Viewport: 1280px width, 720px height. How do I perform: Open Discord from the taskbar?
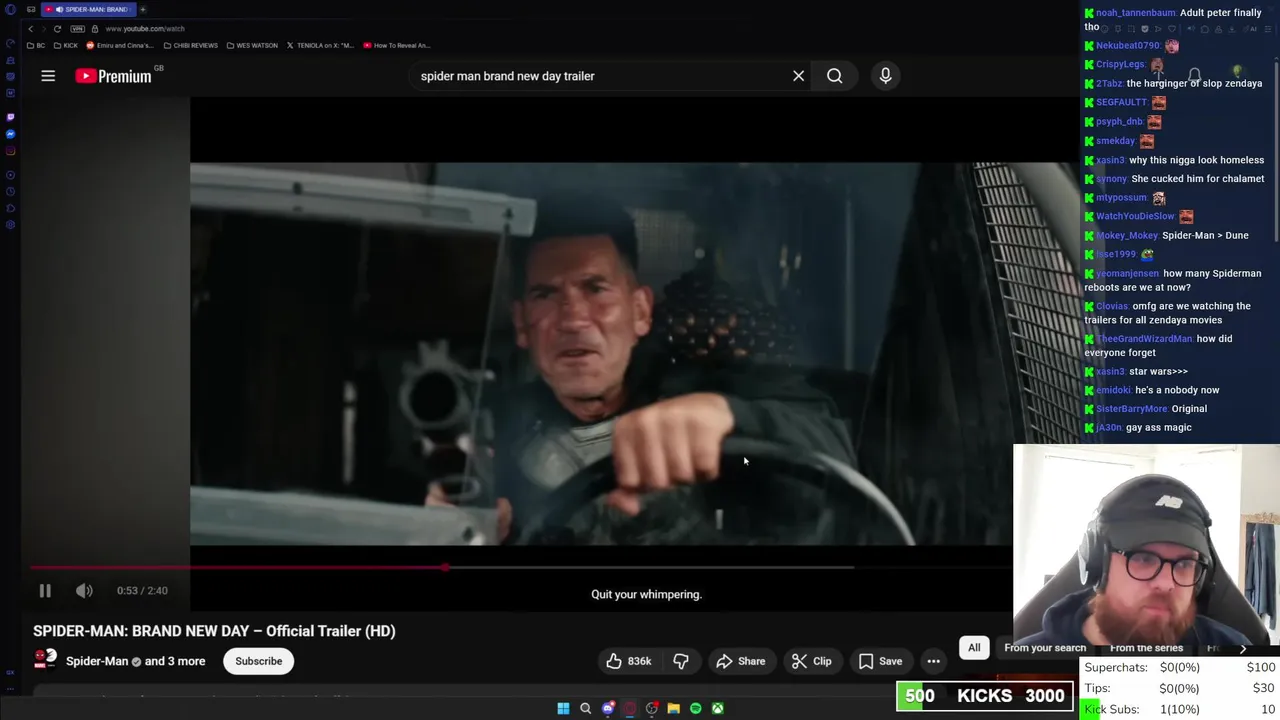[608, 708]
